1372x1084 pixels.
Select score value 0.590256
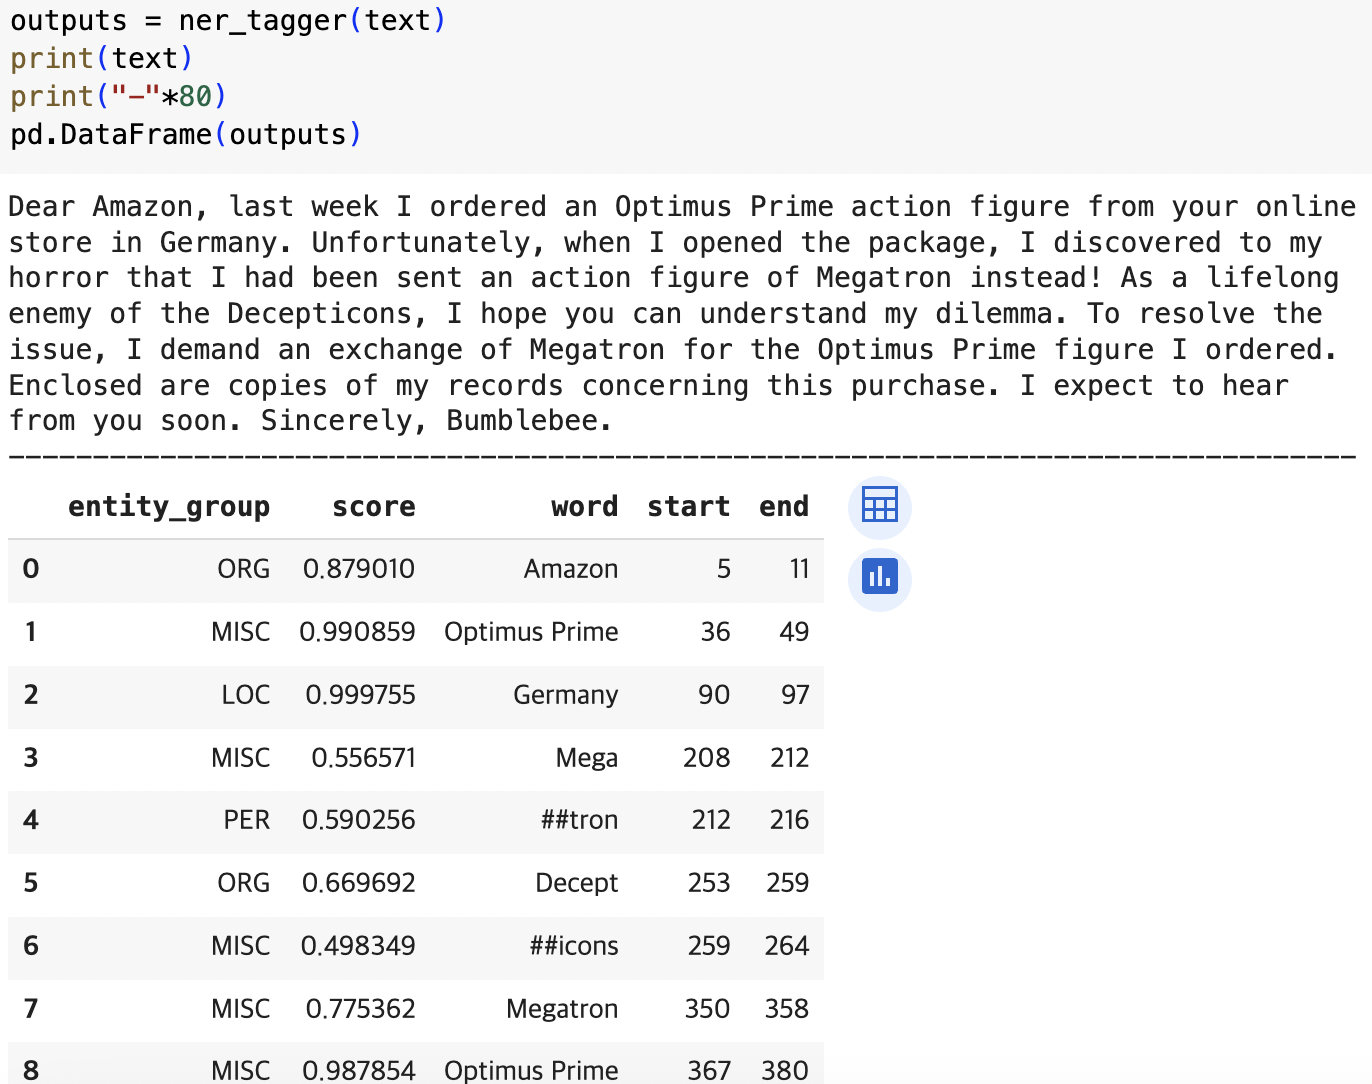coord(358,820)
